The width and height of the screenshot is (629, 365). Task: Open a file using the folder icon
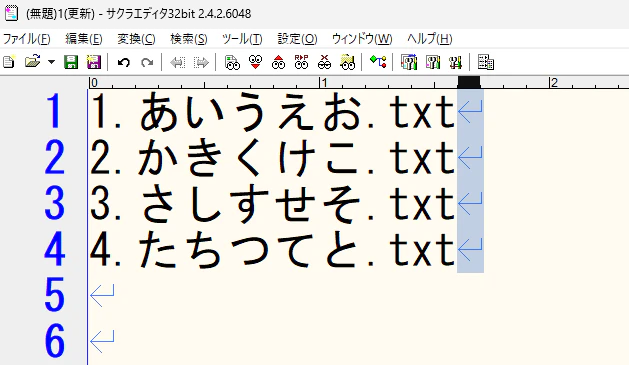(x=32, y=62)
